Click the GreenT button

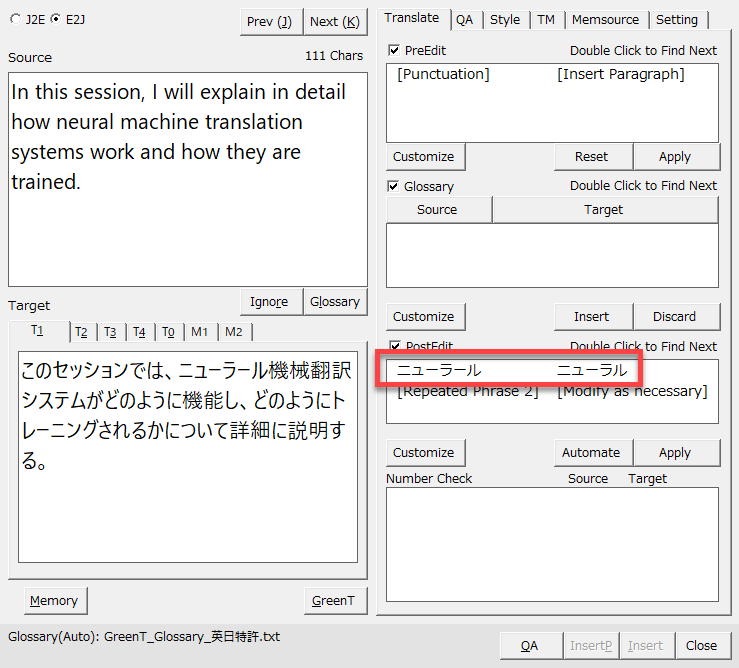coord(333,600)
